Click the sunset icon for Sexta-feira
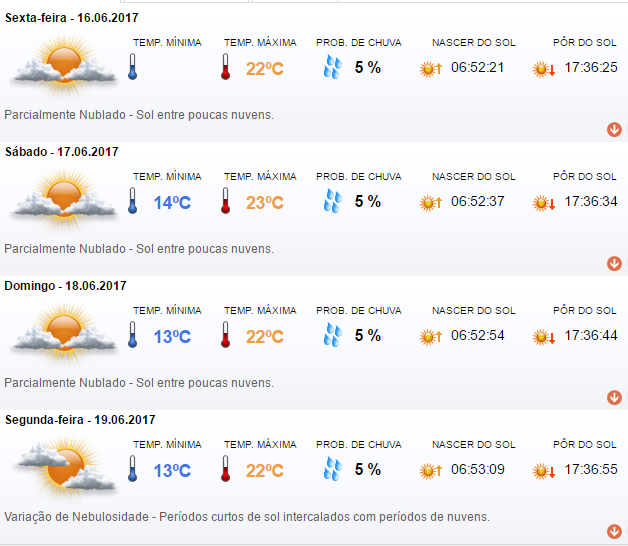Screen dimensions: 628x546 pyautogui.click(x=543, y=69)
